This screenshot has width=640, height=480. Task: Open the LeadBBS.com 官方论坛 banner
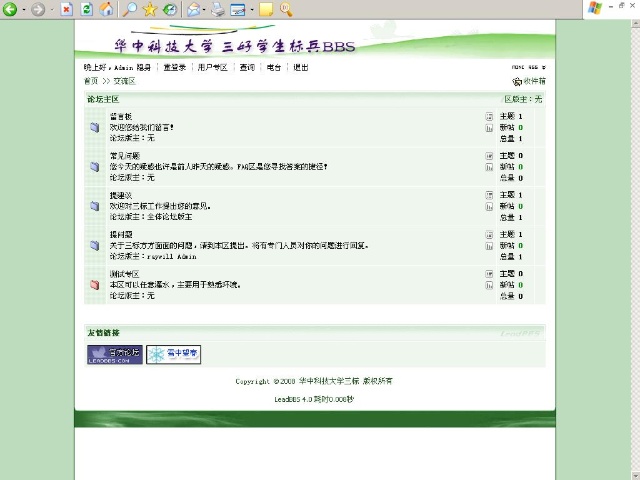[x=115, y=354]
